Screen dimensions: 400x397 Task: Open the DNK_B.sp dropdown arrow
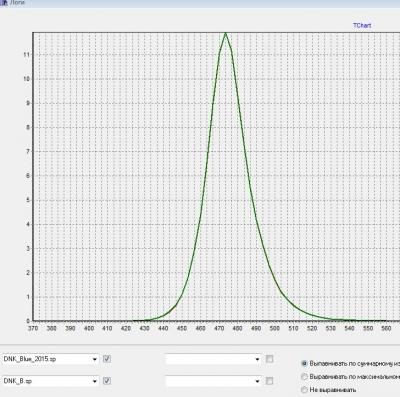coord(95,381)
